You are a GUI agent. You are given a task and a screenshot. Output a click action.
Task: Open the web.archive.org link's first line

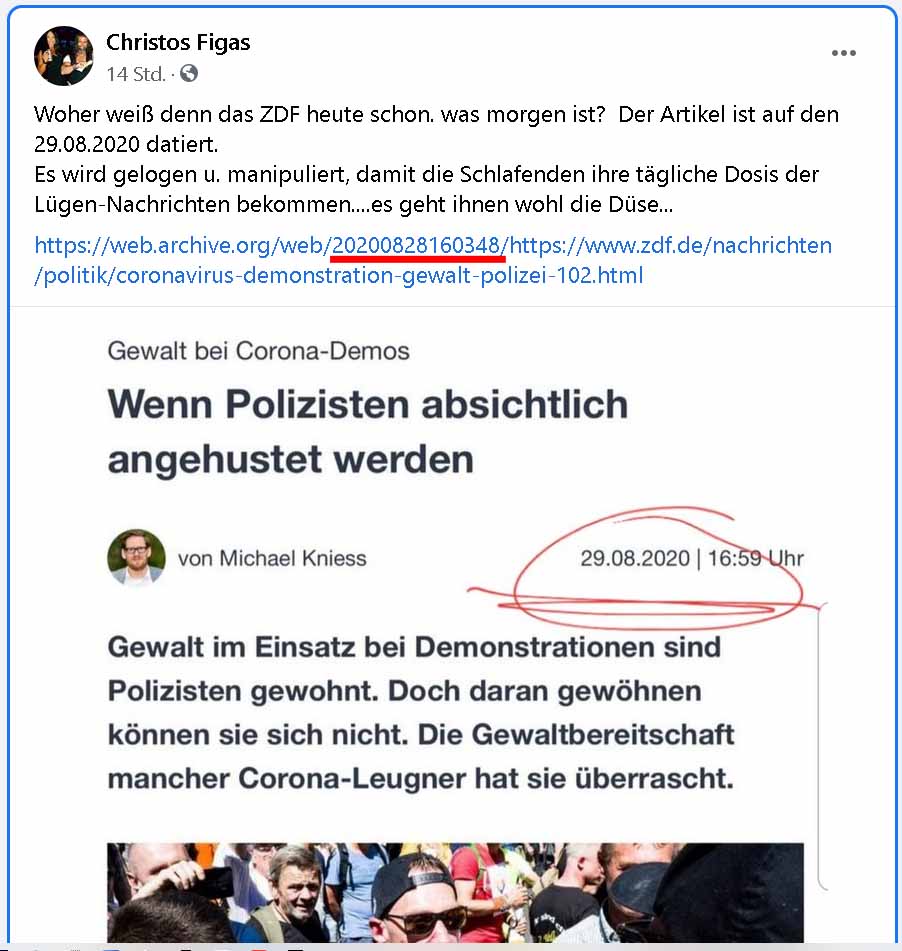tap(433, 245)
